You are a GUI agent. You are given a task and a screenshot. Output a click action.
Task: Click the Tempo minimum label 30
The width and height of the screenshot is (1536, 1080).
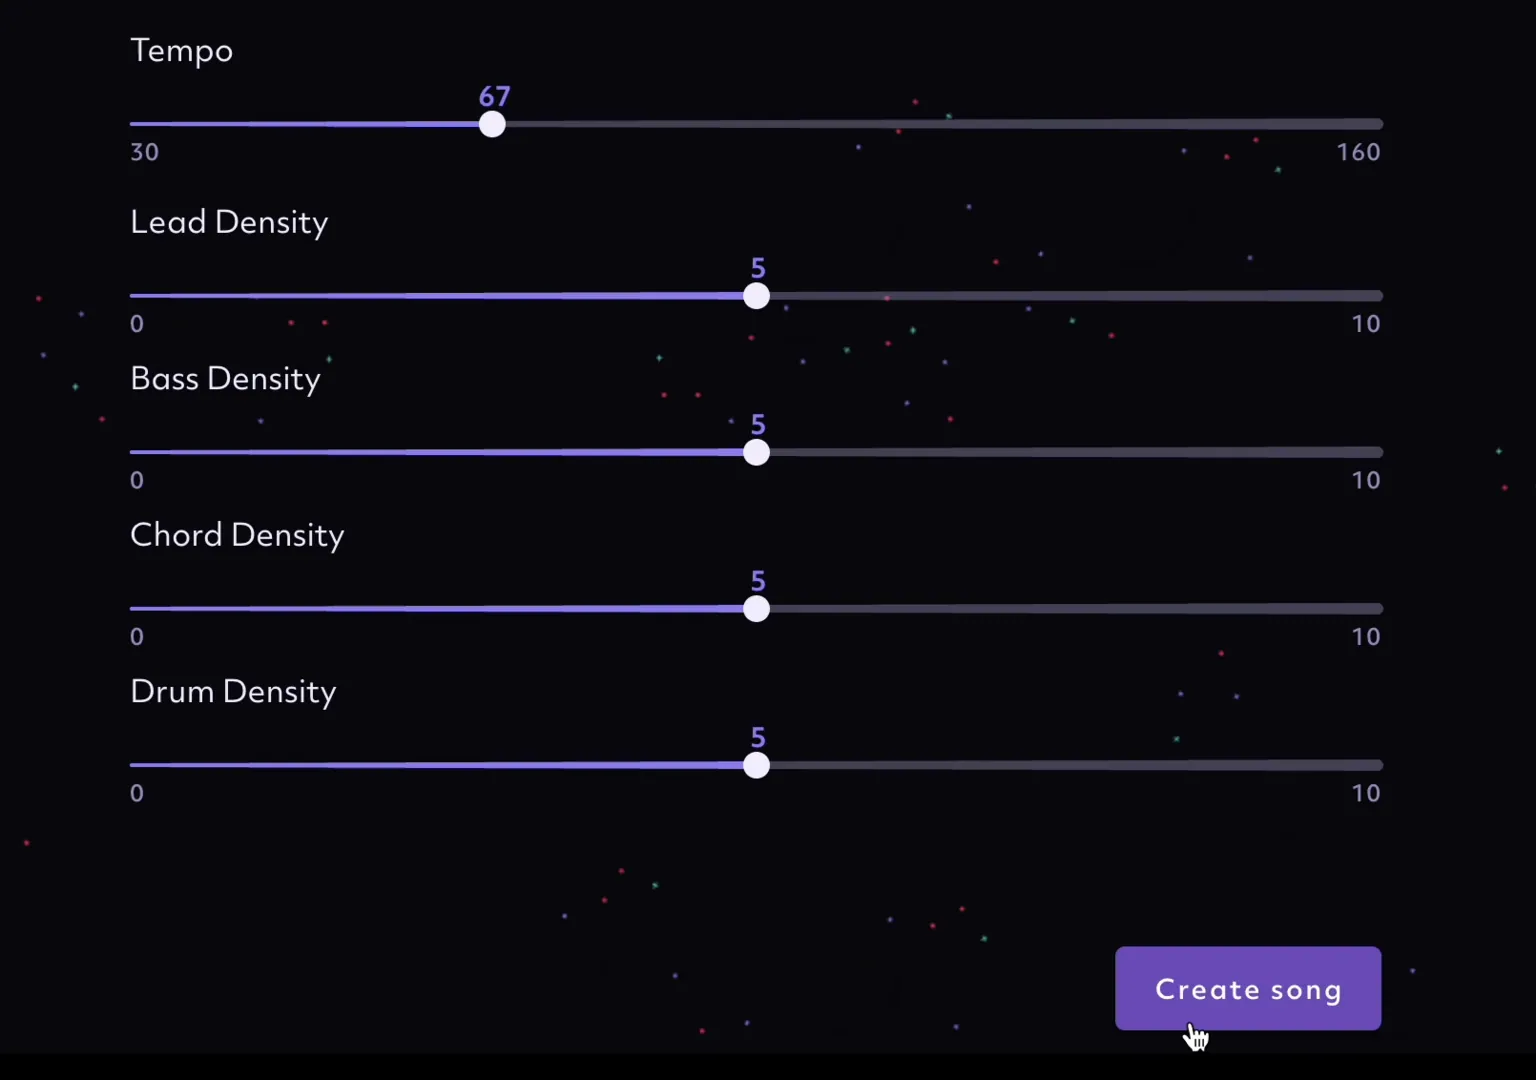[144, 152]
